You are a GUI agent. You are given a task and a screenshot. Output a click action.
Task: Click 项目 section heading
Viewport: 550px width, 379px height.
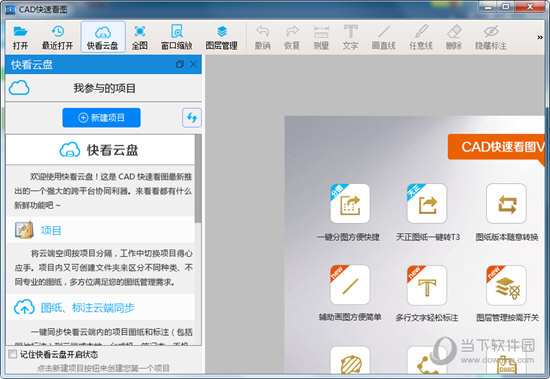pos(51,231)
